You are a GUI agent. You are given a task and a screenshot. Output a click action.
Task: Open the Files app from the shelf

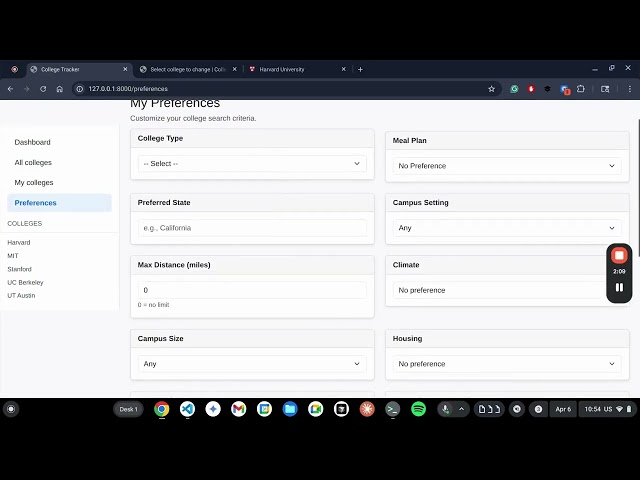(x=290, y=409)
